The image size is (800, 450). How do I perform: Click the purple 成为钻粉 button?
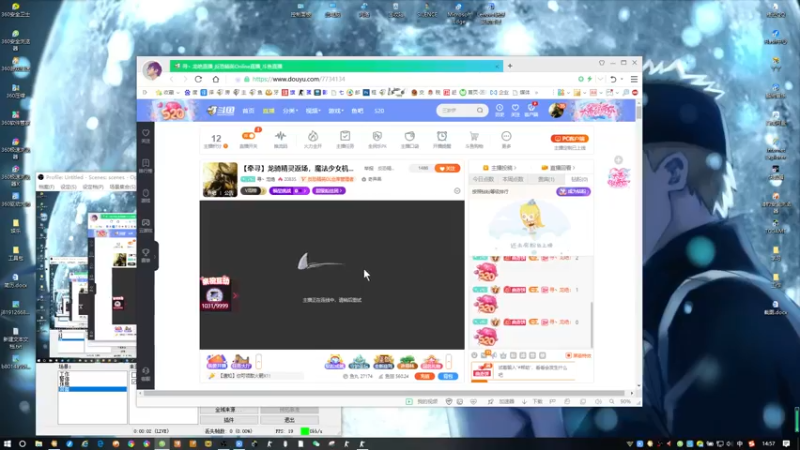tap(573, 191)
